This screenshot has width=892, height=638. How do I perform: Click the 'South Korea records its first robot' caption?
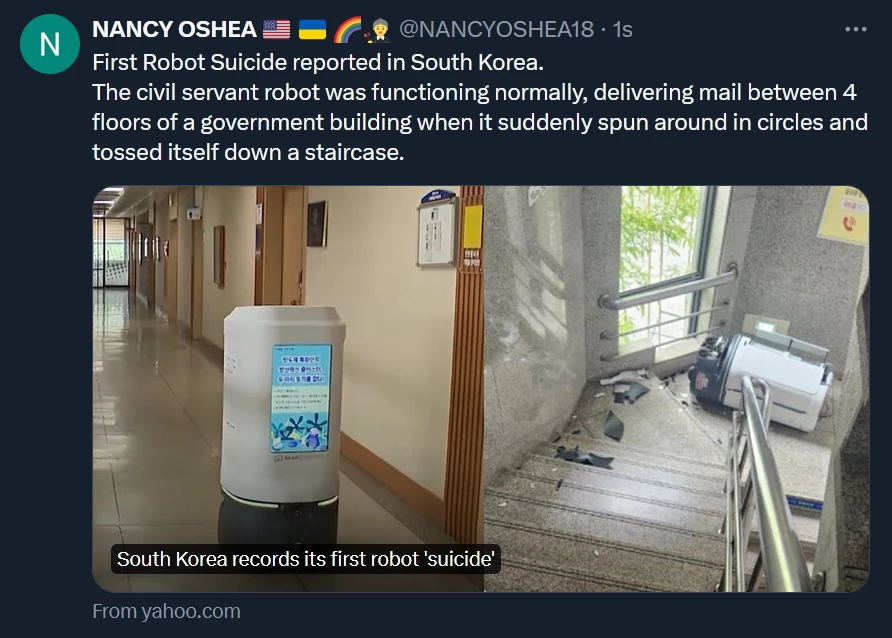(305, 559)
